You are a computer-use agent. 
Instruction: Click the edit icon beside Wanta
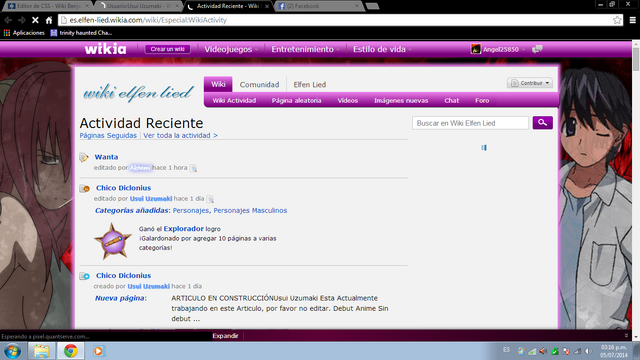coord(84,157)
